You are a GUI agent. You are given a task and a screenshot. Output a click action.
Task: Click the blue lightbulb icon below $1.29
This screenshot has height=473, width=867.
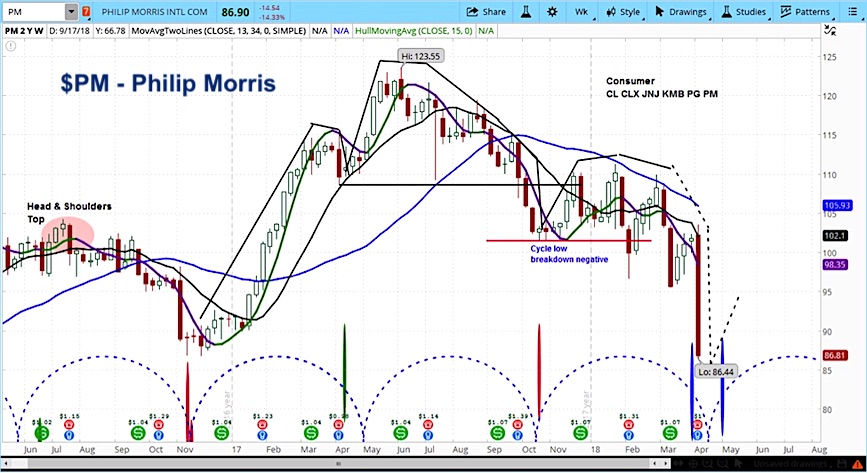pos(159,435)
